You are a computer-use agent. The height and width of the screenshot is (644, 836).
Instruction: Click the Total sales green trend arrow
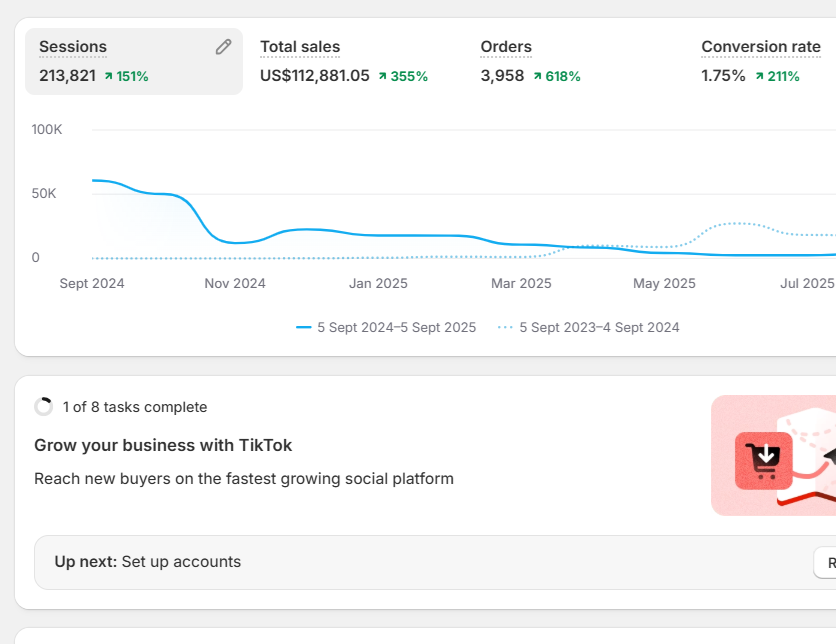click(x=382, y=76)
